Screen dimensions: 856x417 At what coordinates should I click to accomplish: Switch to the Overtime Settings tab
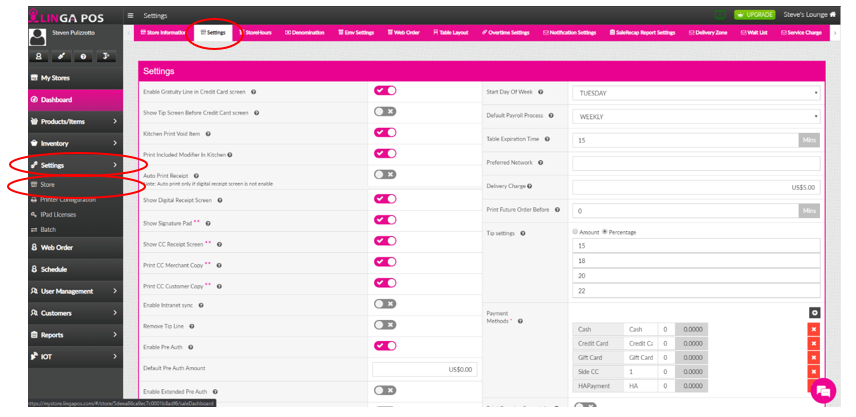[506, 33]
